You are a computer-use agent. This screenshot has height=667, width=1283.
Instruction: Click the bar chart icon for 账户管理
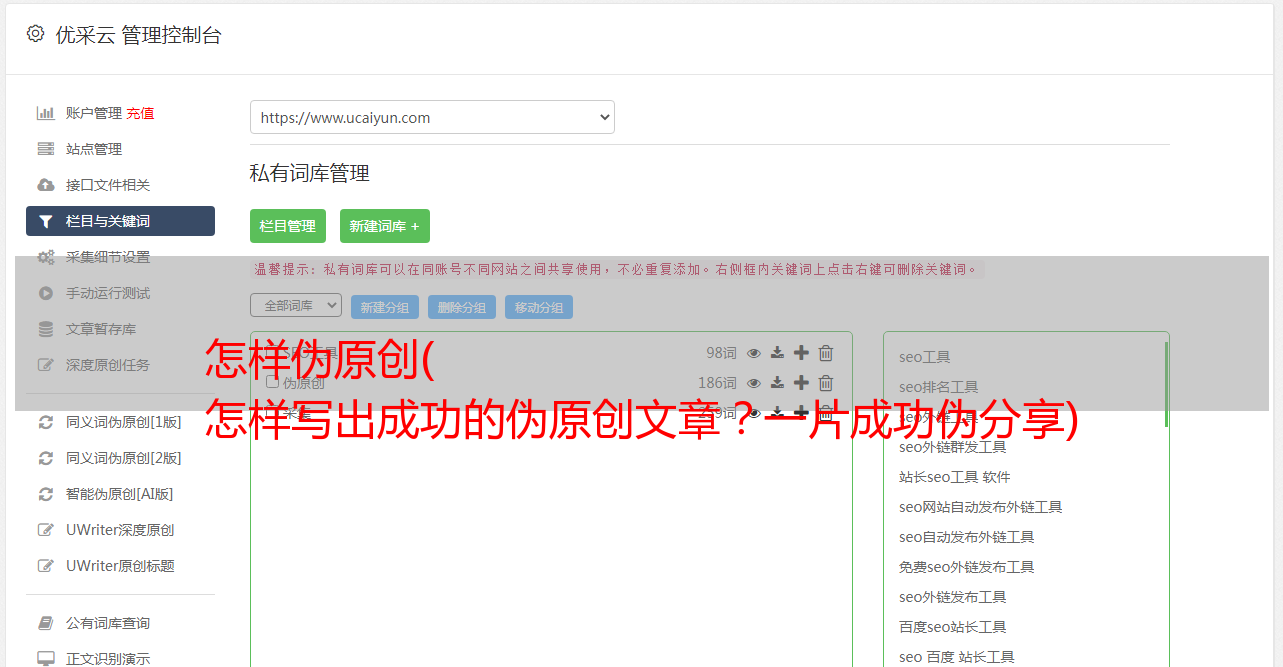coord(46,113)
